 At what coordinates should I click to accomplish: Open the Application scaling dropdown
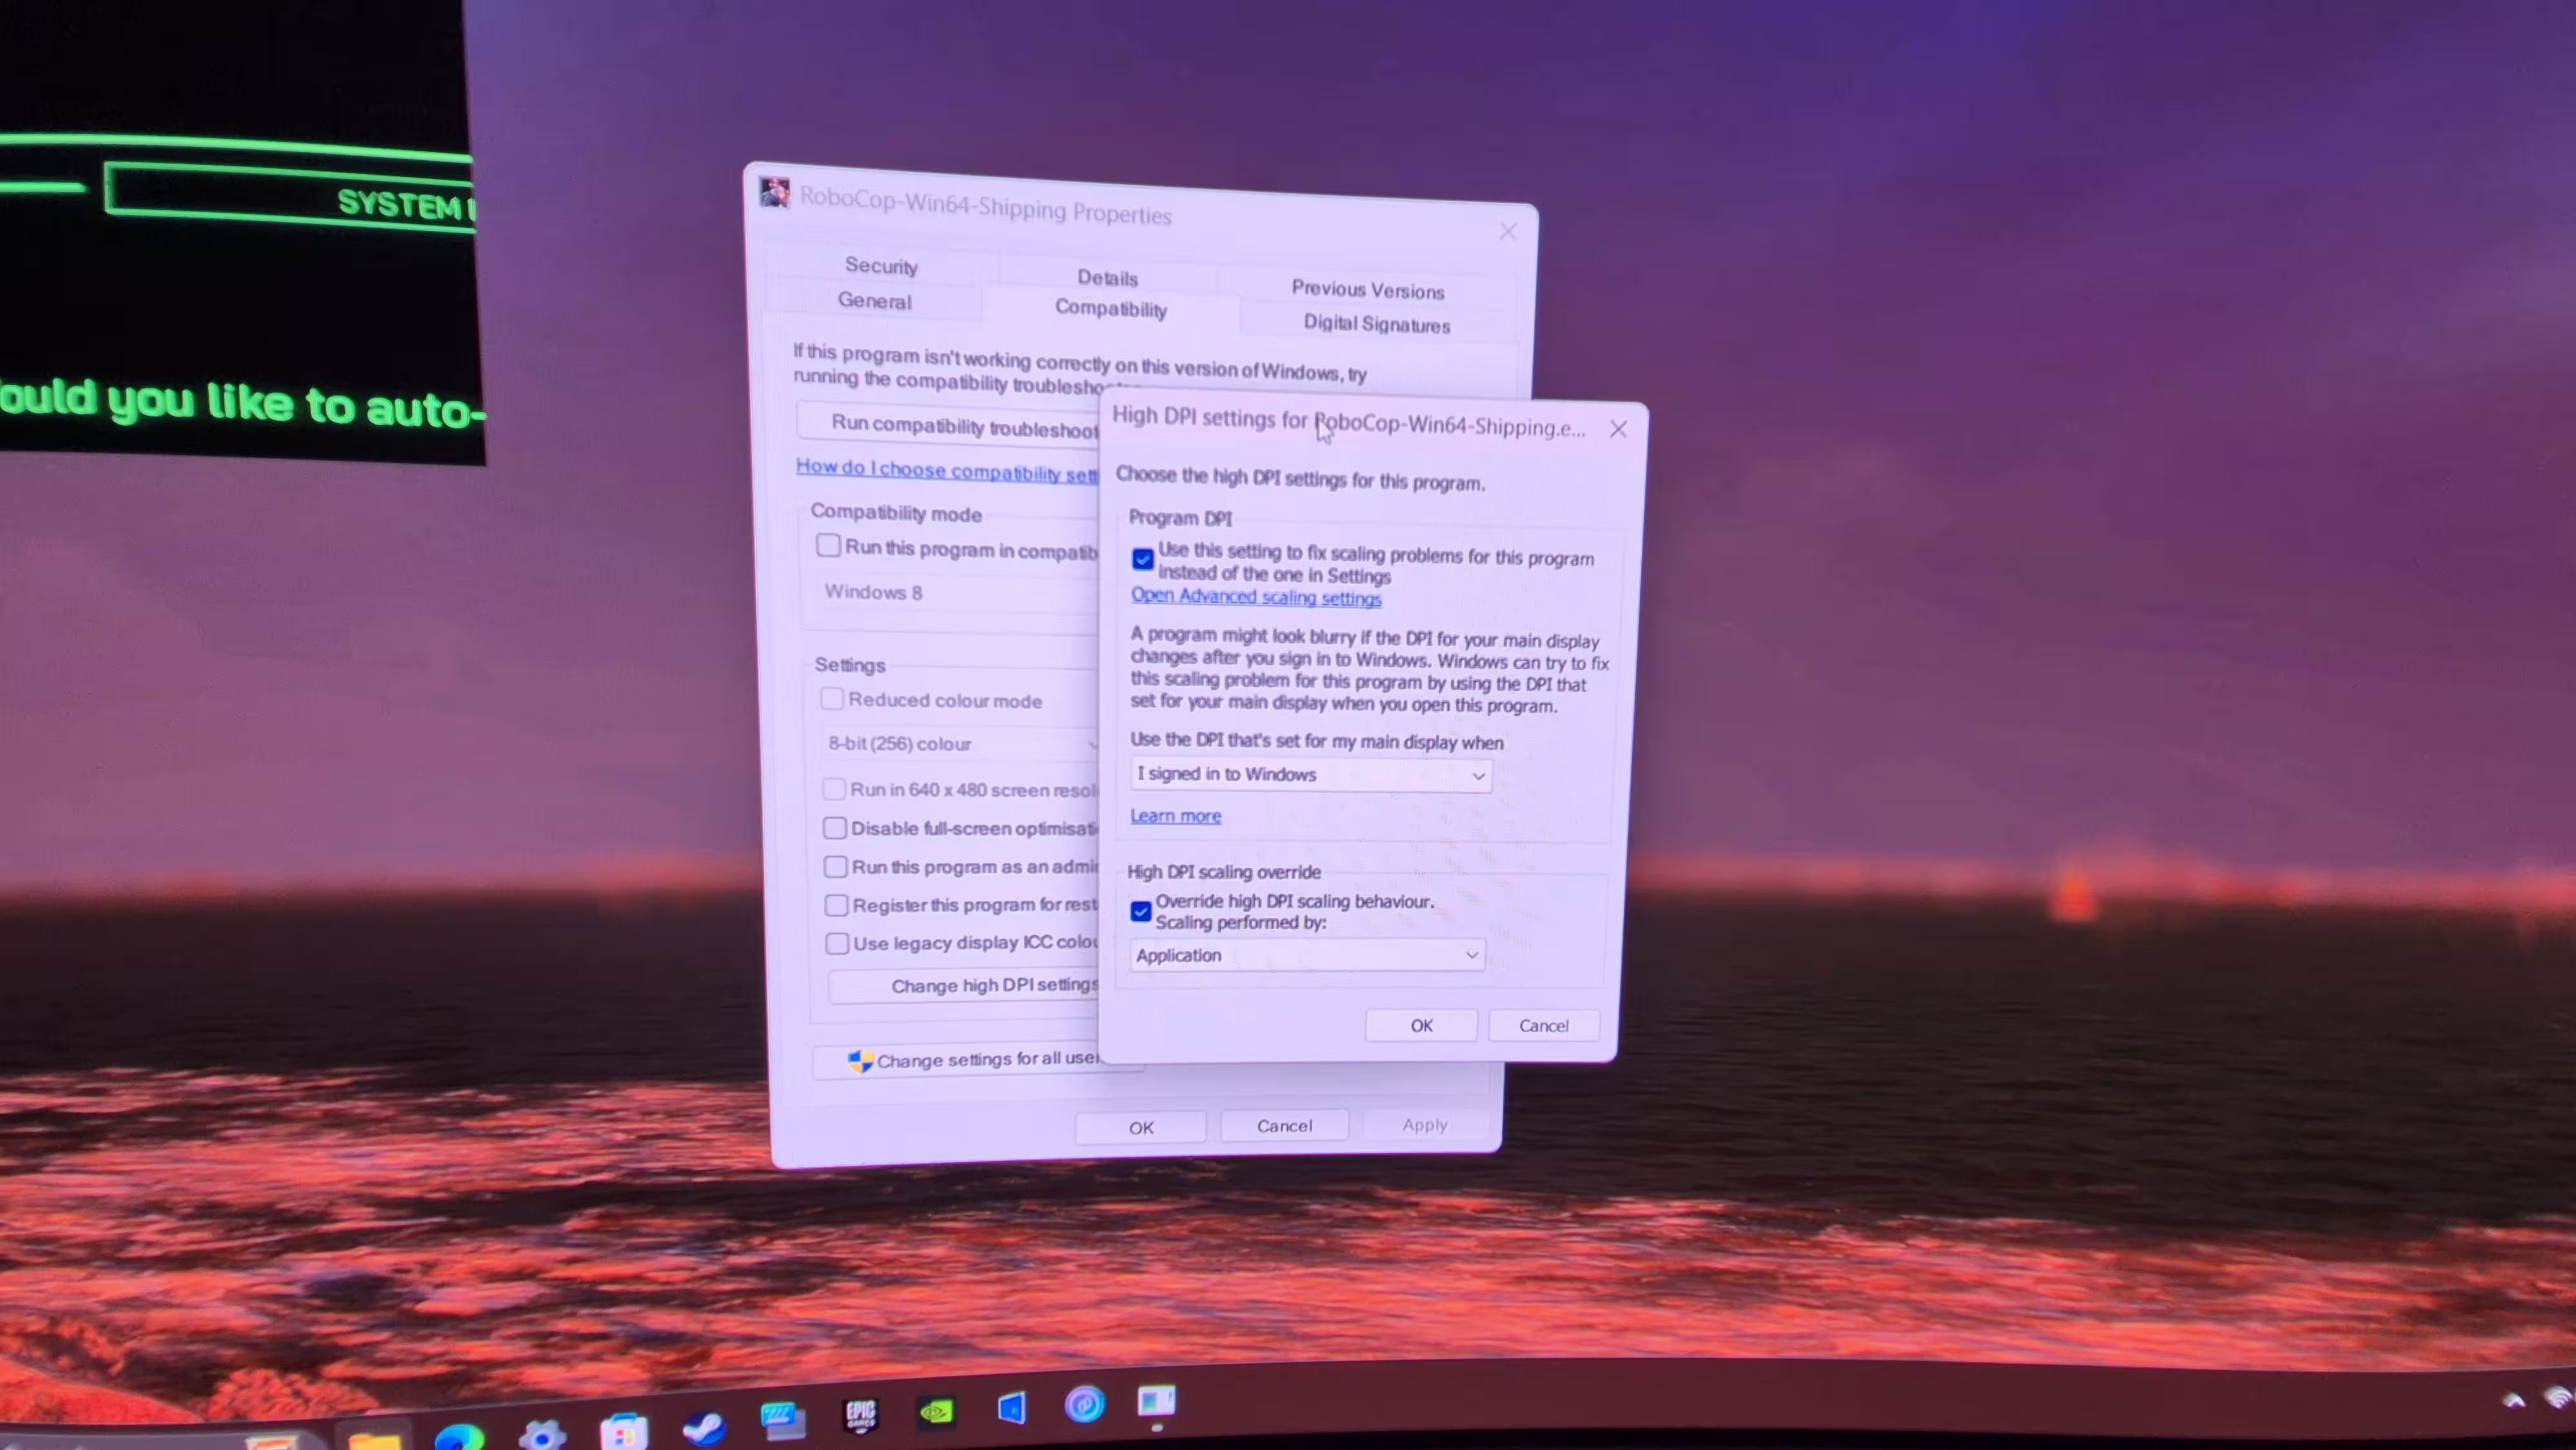pyautogui.click(x=1307, y=955)
